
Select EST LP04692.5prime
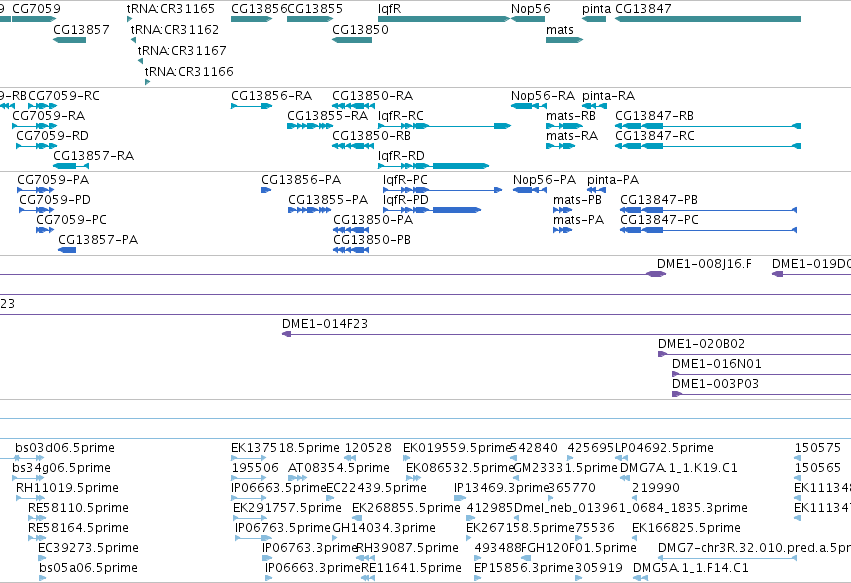click(664, 448)
